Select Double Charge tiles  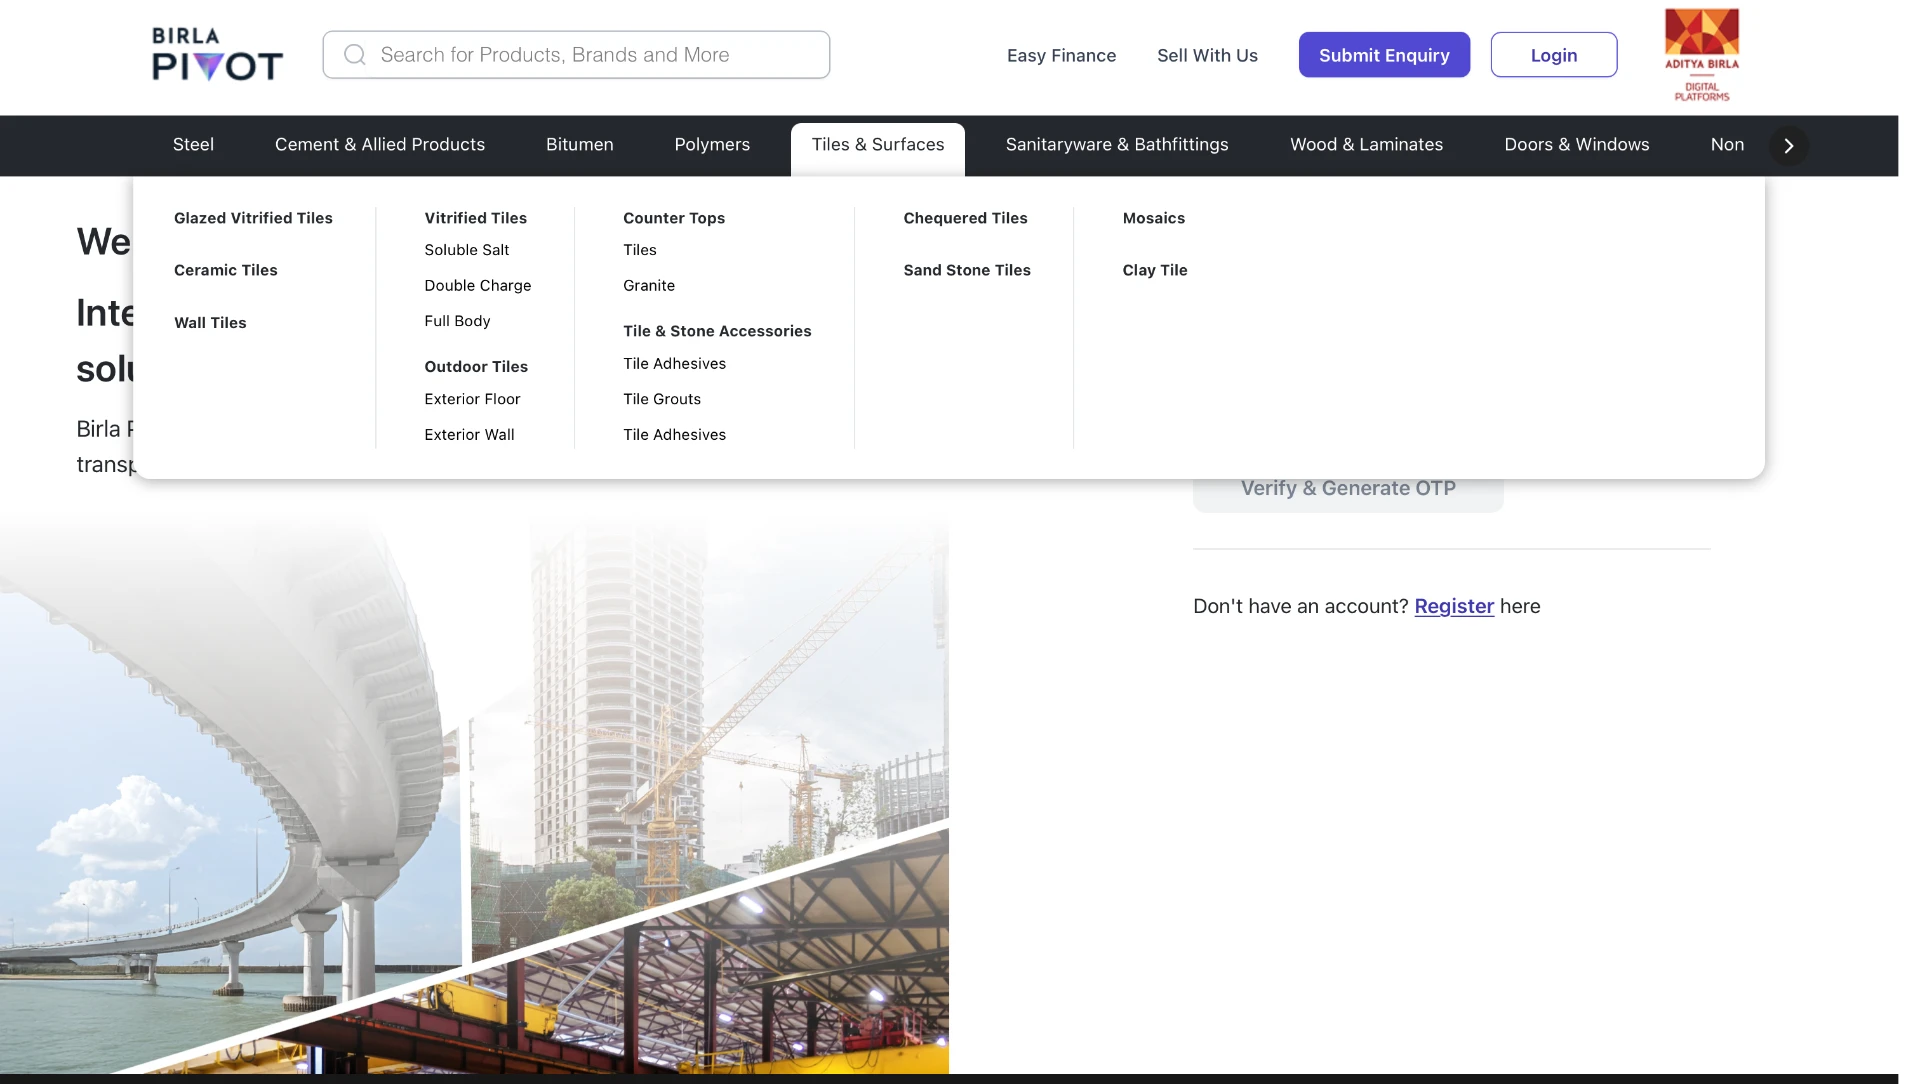[x=478, y=286]
